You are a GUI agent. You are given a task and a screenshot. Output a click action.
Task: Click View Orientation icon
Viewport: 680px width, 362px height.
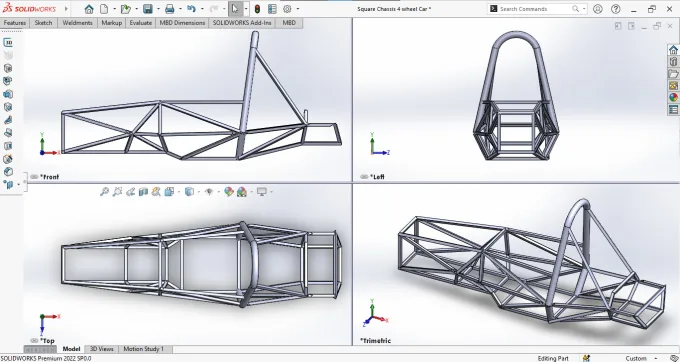pyautogui.click(x=169, y=192)
